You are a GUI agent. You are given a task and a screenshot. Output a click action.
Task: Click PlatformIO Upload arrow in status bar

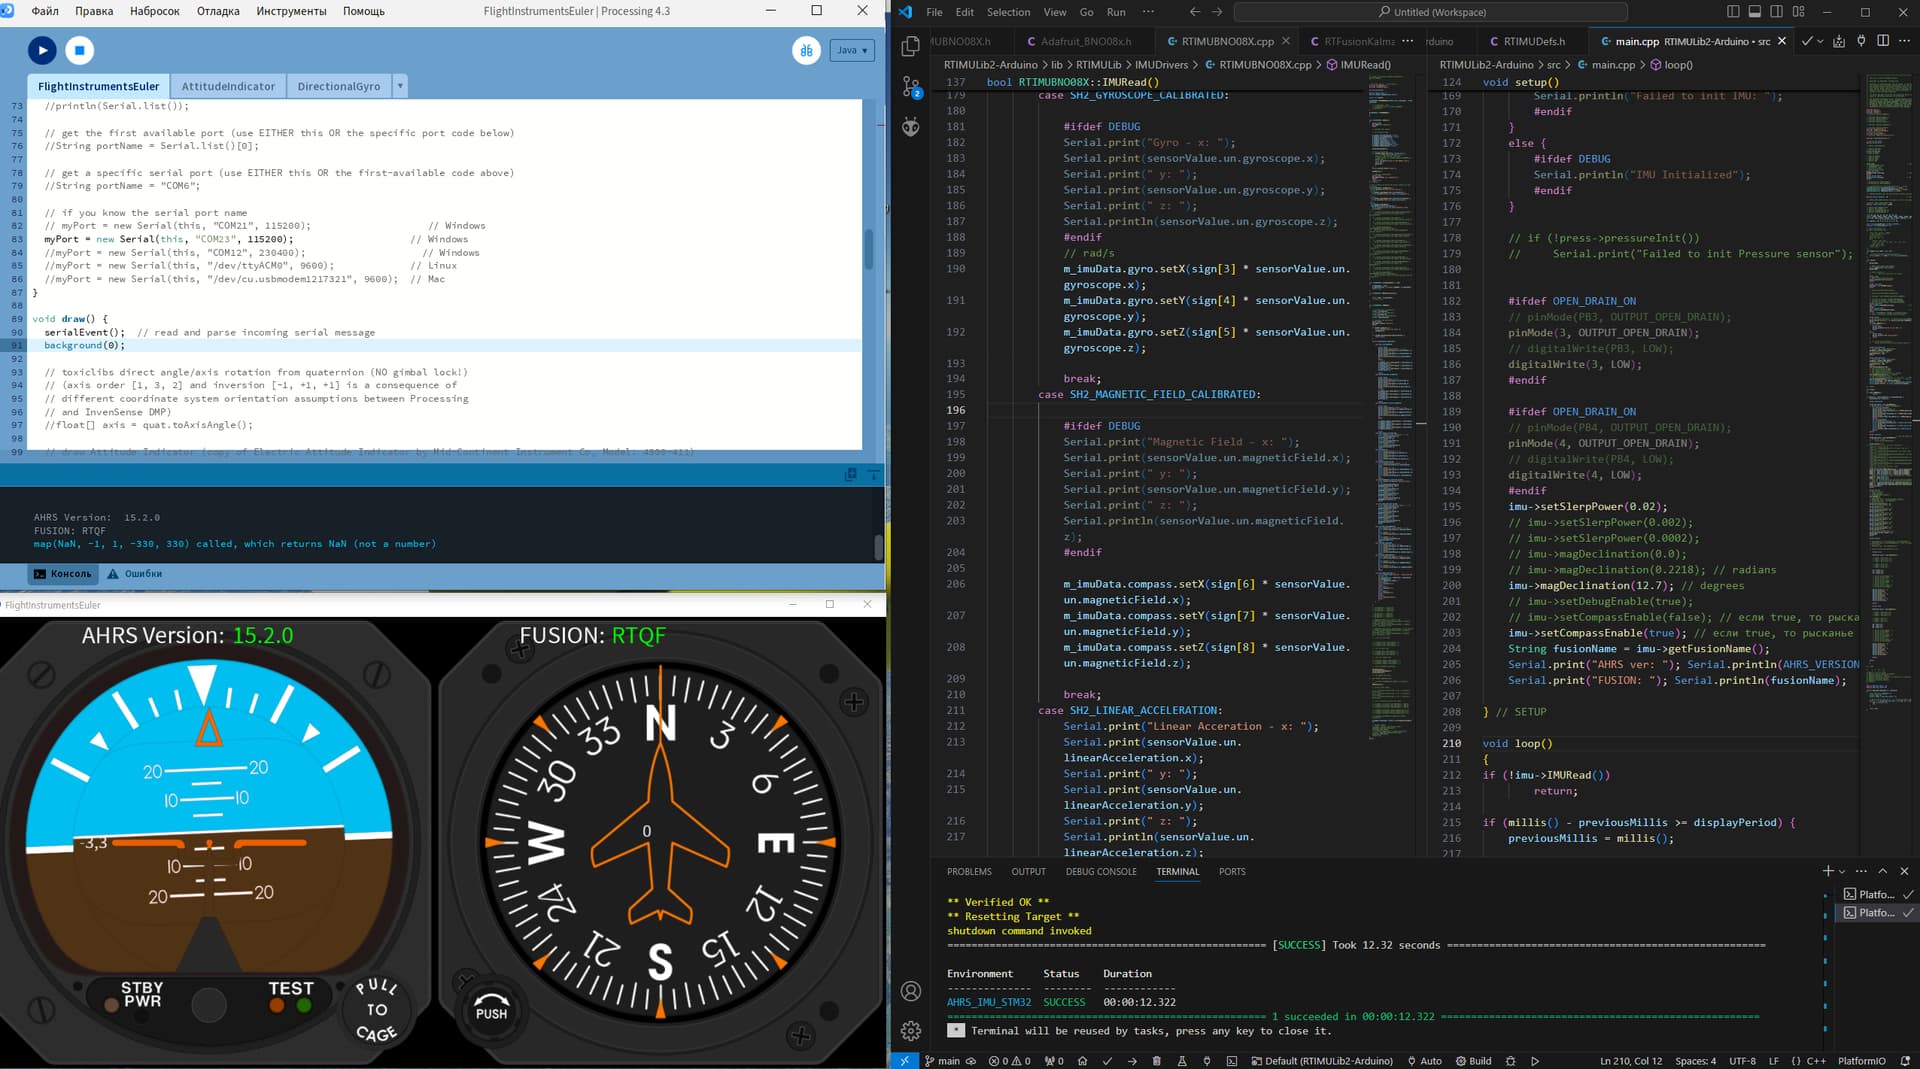coord(1132,1061)
